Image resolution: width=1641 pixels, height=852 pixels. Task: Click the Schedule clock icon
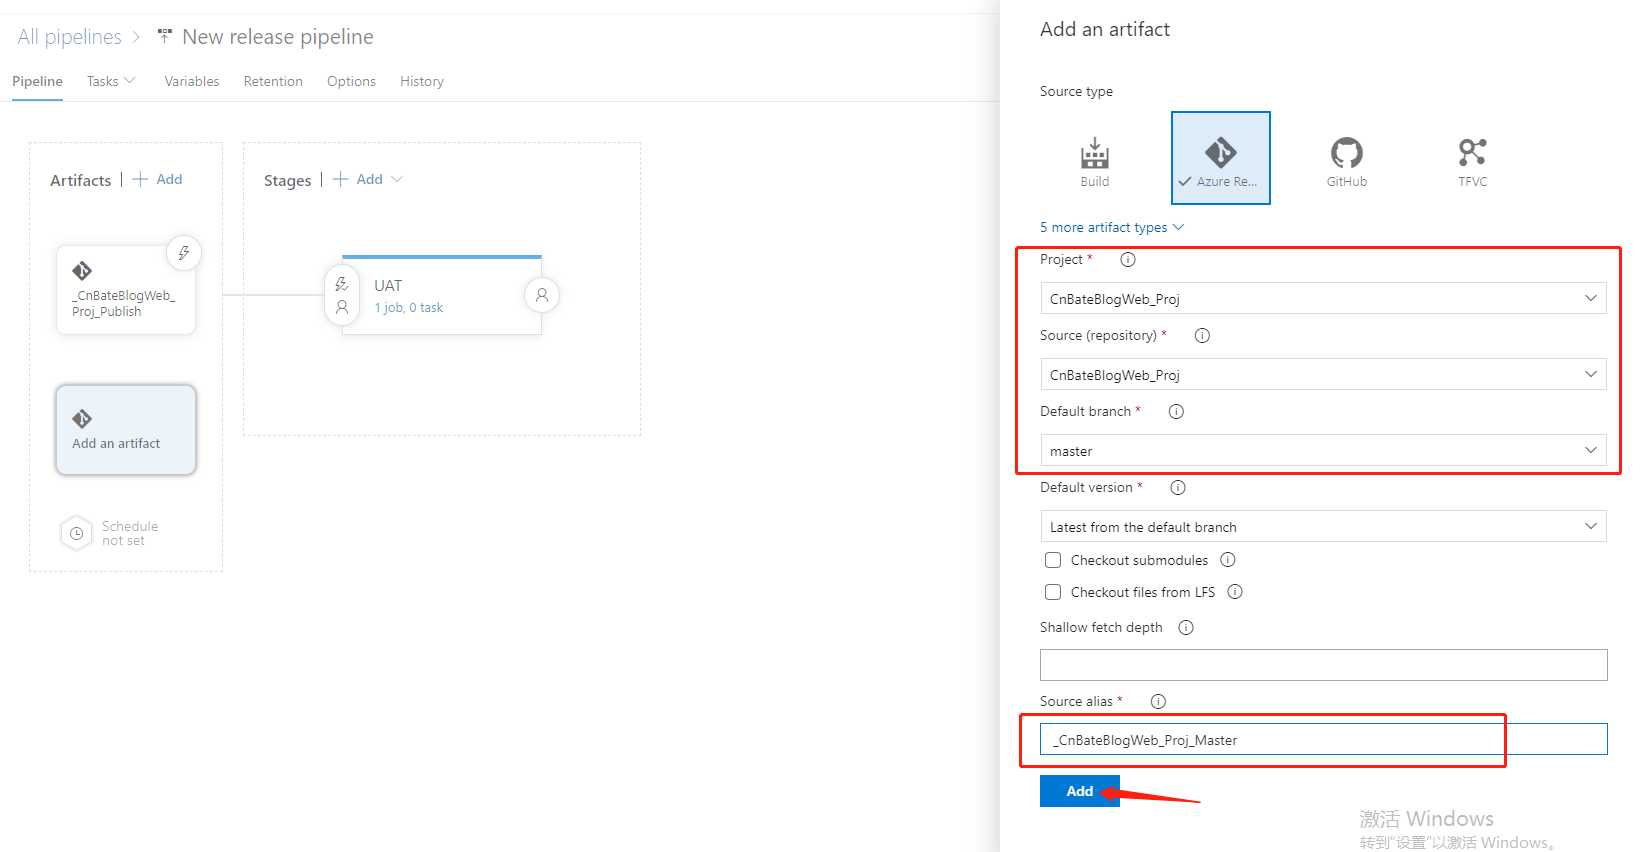(76, 533)
